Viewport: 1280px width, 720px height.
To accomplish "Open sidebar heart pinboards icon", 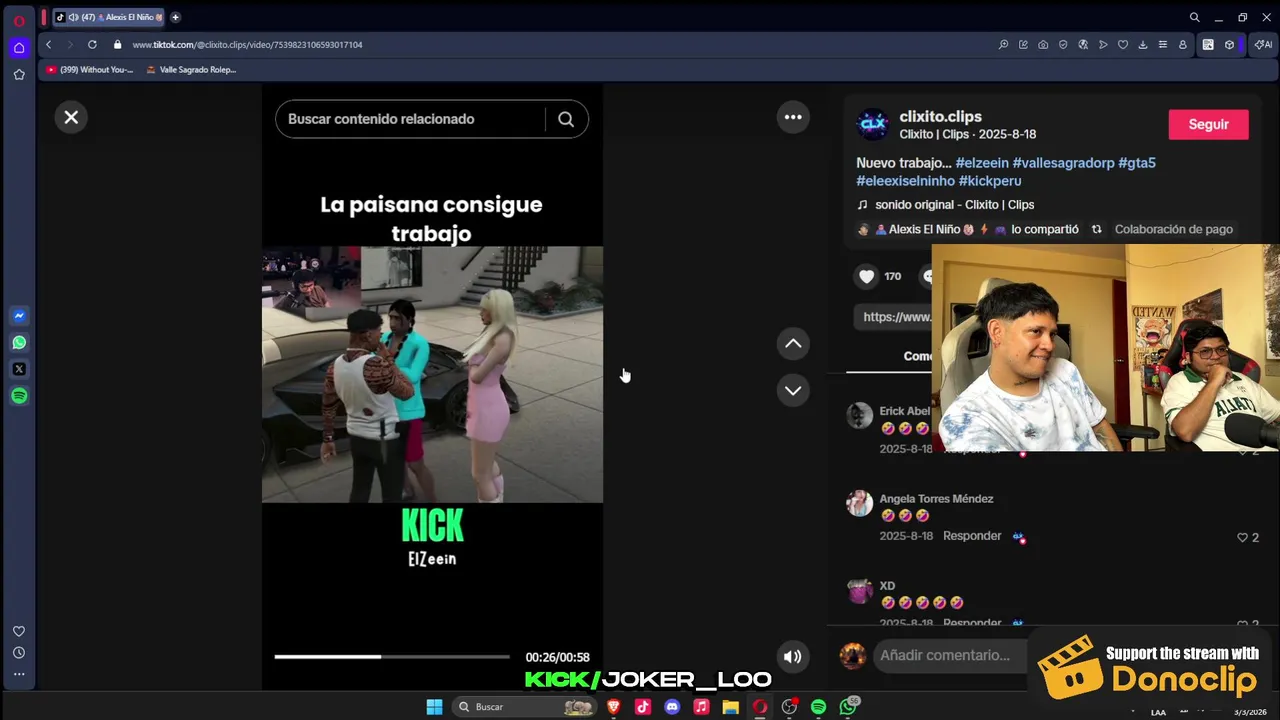I will [19, 631].
